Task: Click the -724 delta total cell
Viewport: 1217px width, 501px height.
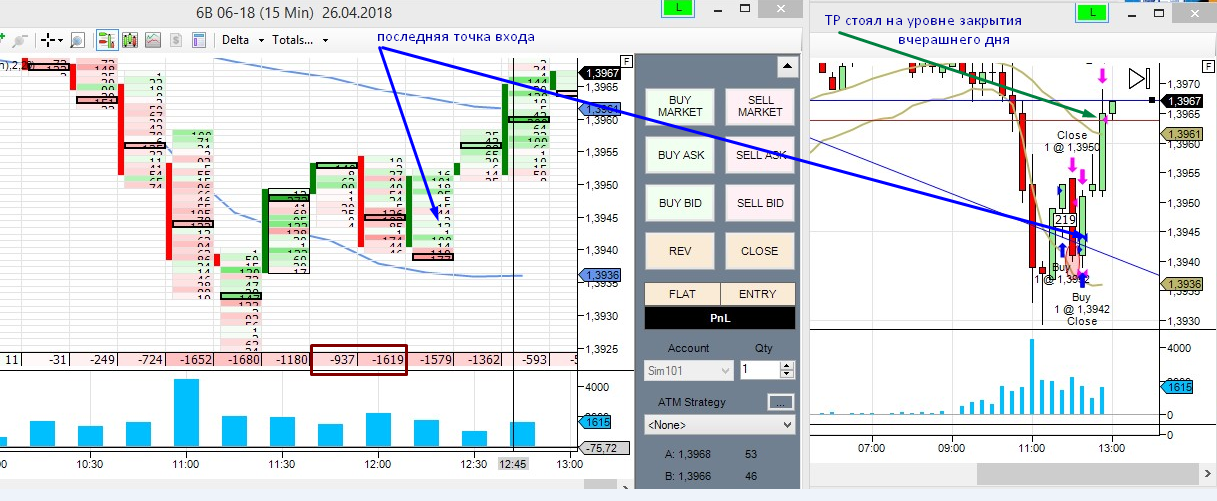Action: click(x=144, y=359)
